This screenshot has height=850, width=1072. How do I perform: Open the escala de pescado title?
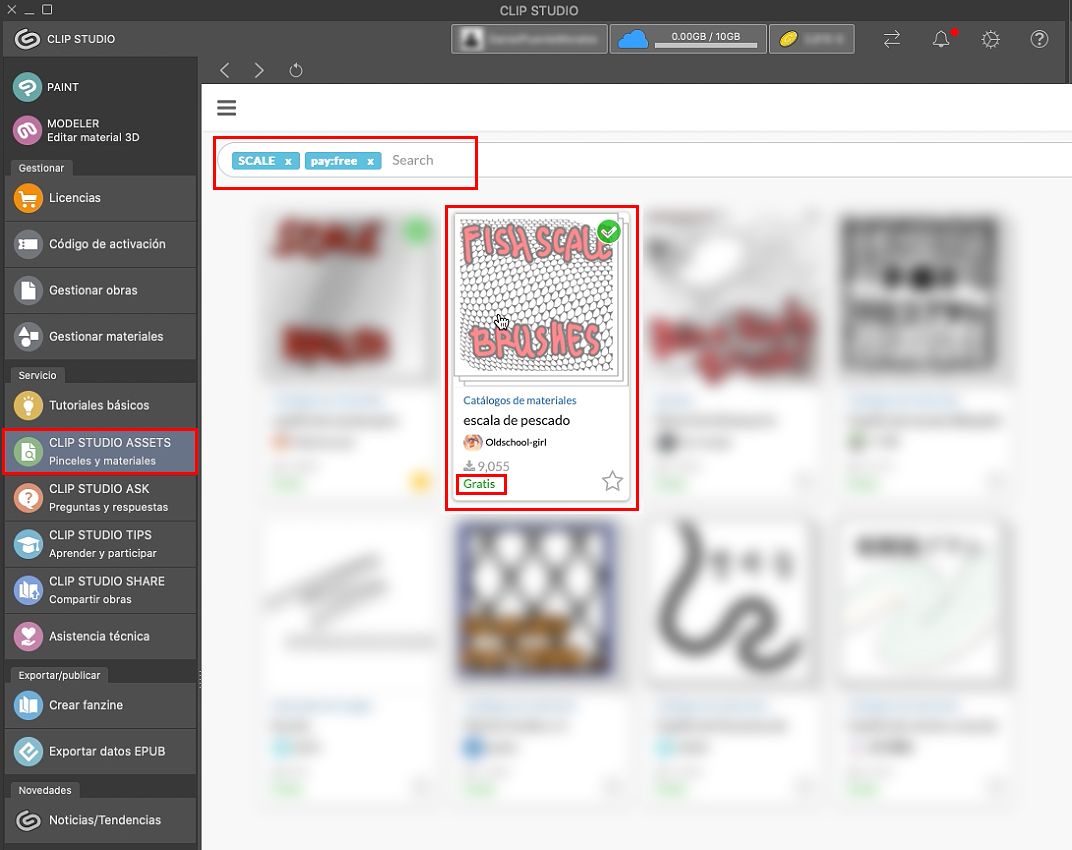click(516, 421)
